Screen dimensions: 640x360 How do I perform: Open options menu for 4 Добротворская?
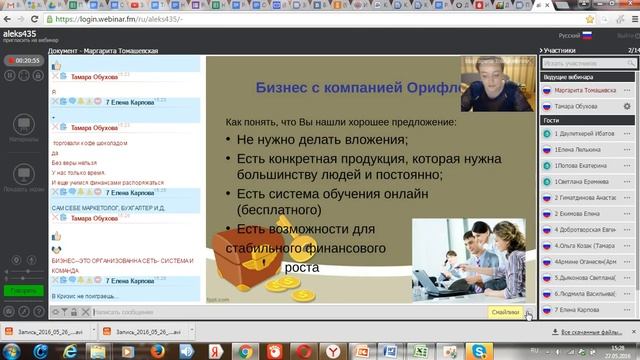pyautogui.click(x=627, y=230)
